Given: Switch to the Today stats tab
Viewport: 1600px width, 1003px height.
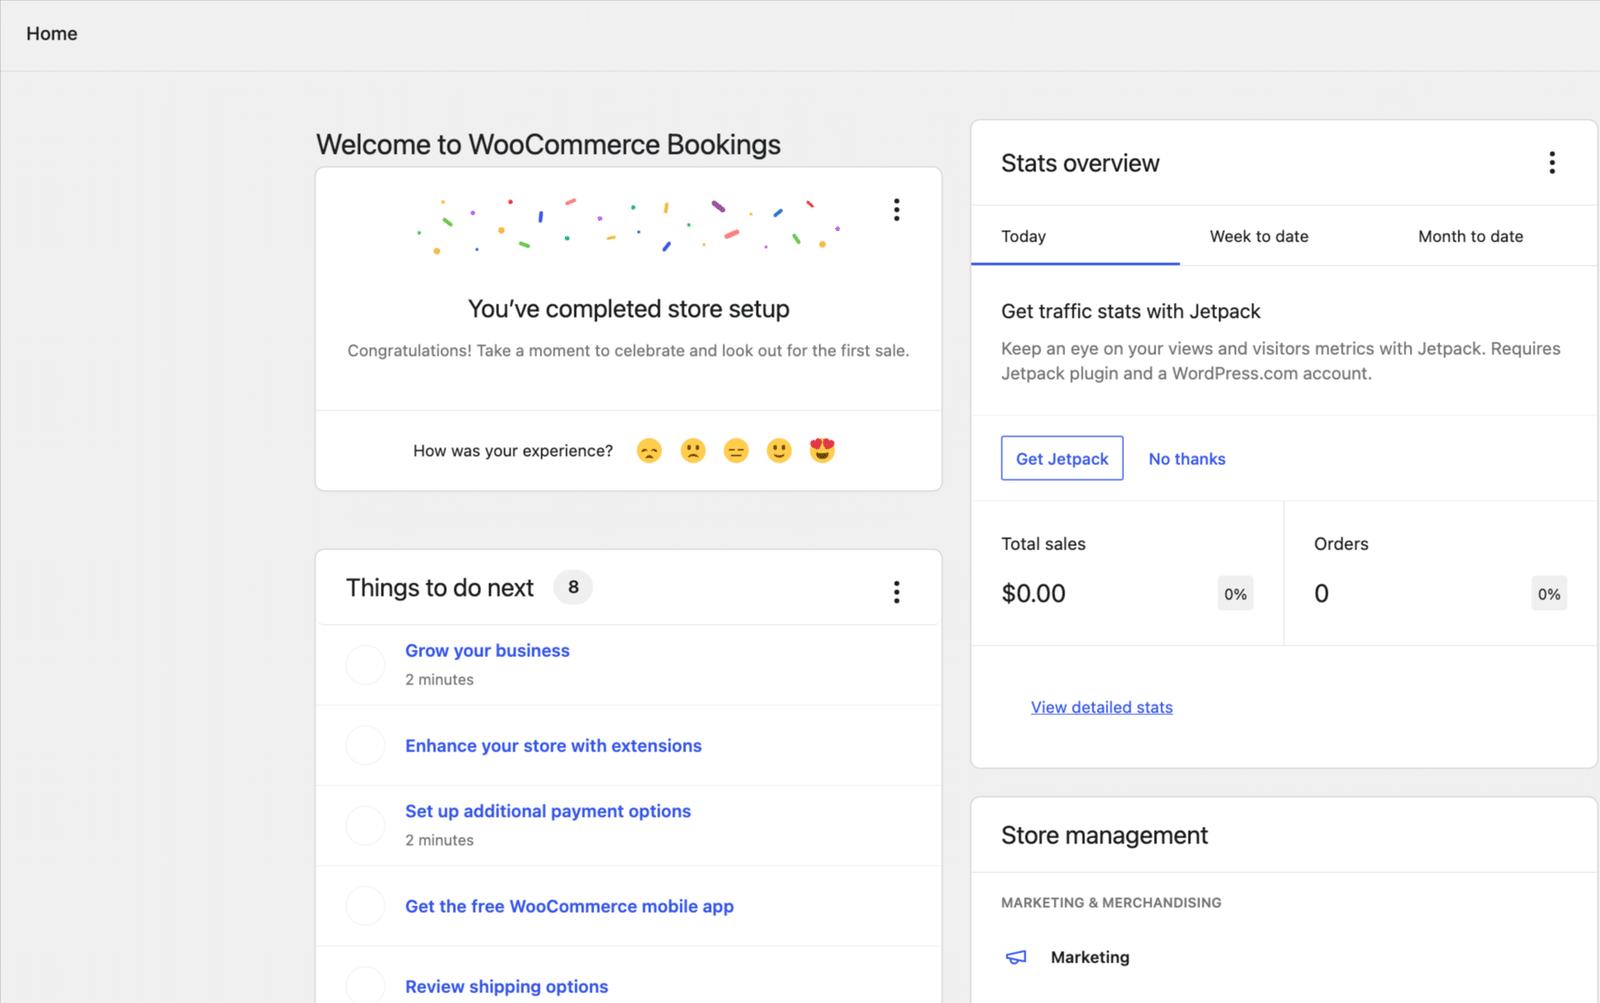Looking at the screenshot, I should [1075, 237].
